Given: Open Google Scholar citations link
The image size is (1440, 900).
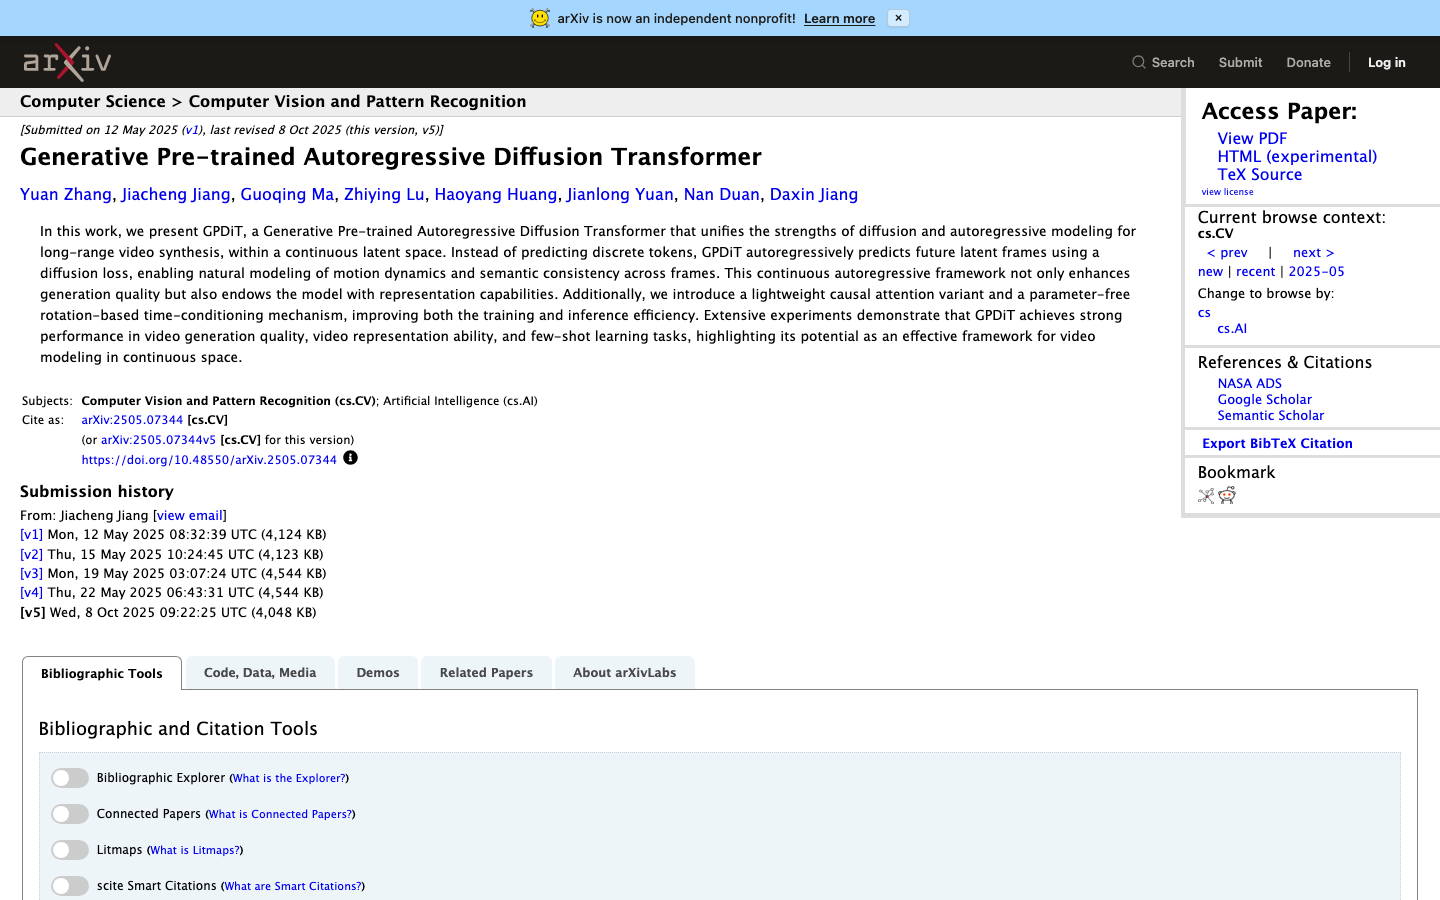Looking at the screenshot, I should (1264, 399).
